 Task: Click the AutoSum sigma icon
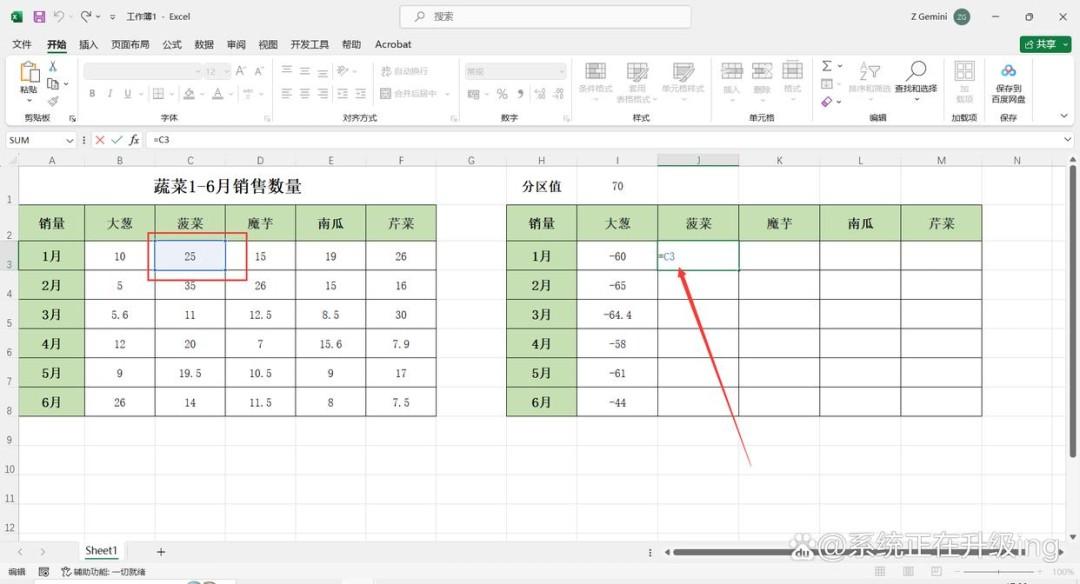[827, 66]
